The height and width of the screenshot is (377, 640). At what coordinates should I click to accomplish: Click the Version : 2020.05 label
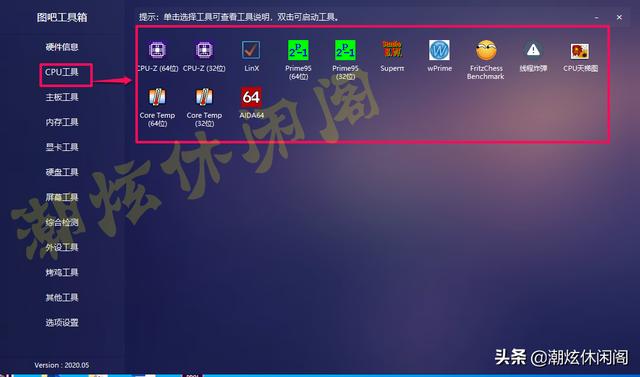click(x=62, y=365)
